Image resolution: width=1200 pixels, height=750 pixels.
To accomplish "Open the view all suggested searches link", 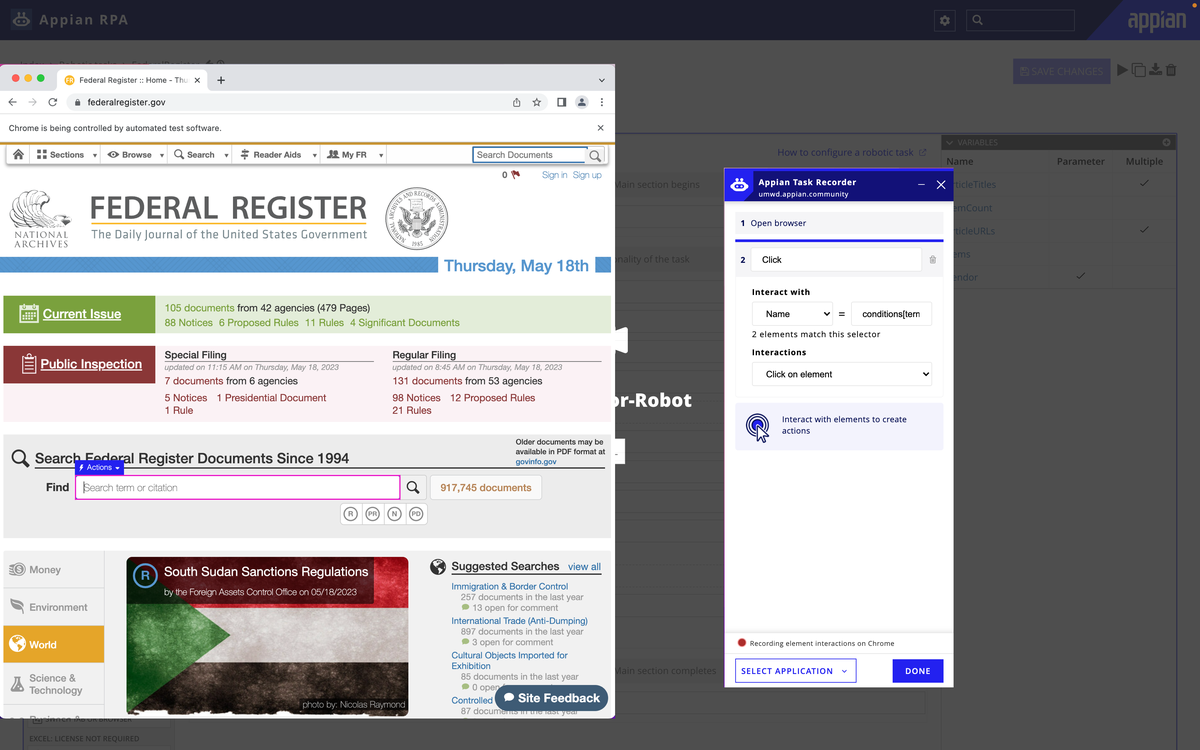I will click(584, 567).
